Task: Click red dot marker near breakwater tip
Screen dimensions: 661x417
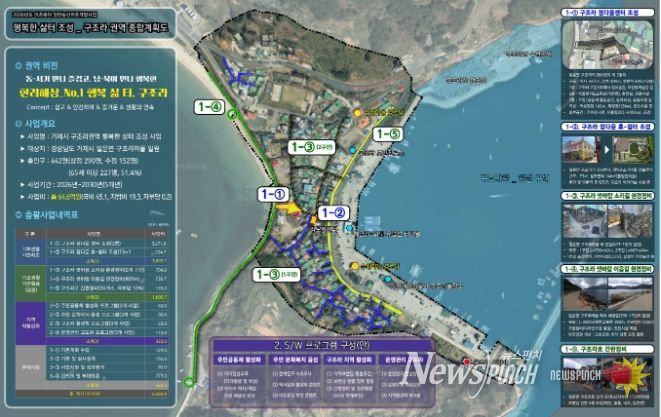Action: tap(467, 362)
